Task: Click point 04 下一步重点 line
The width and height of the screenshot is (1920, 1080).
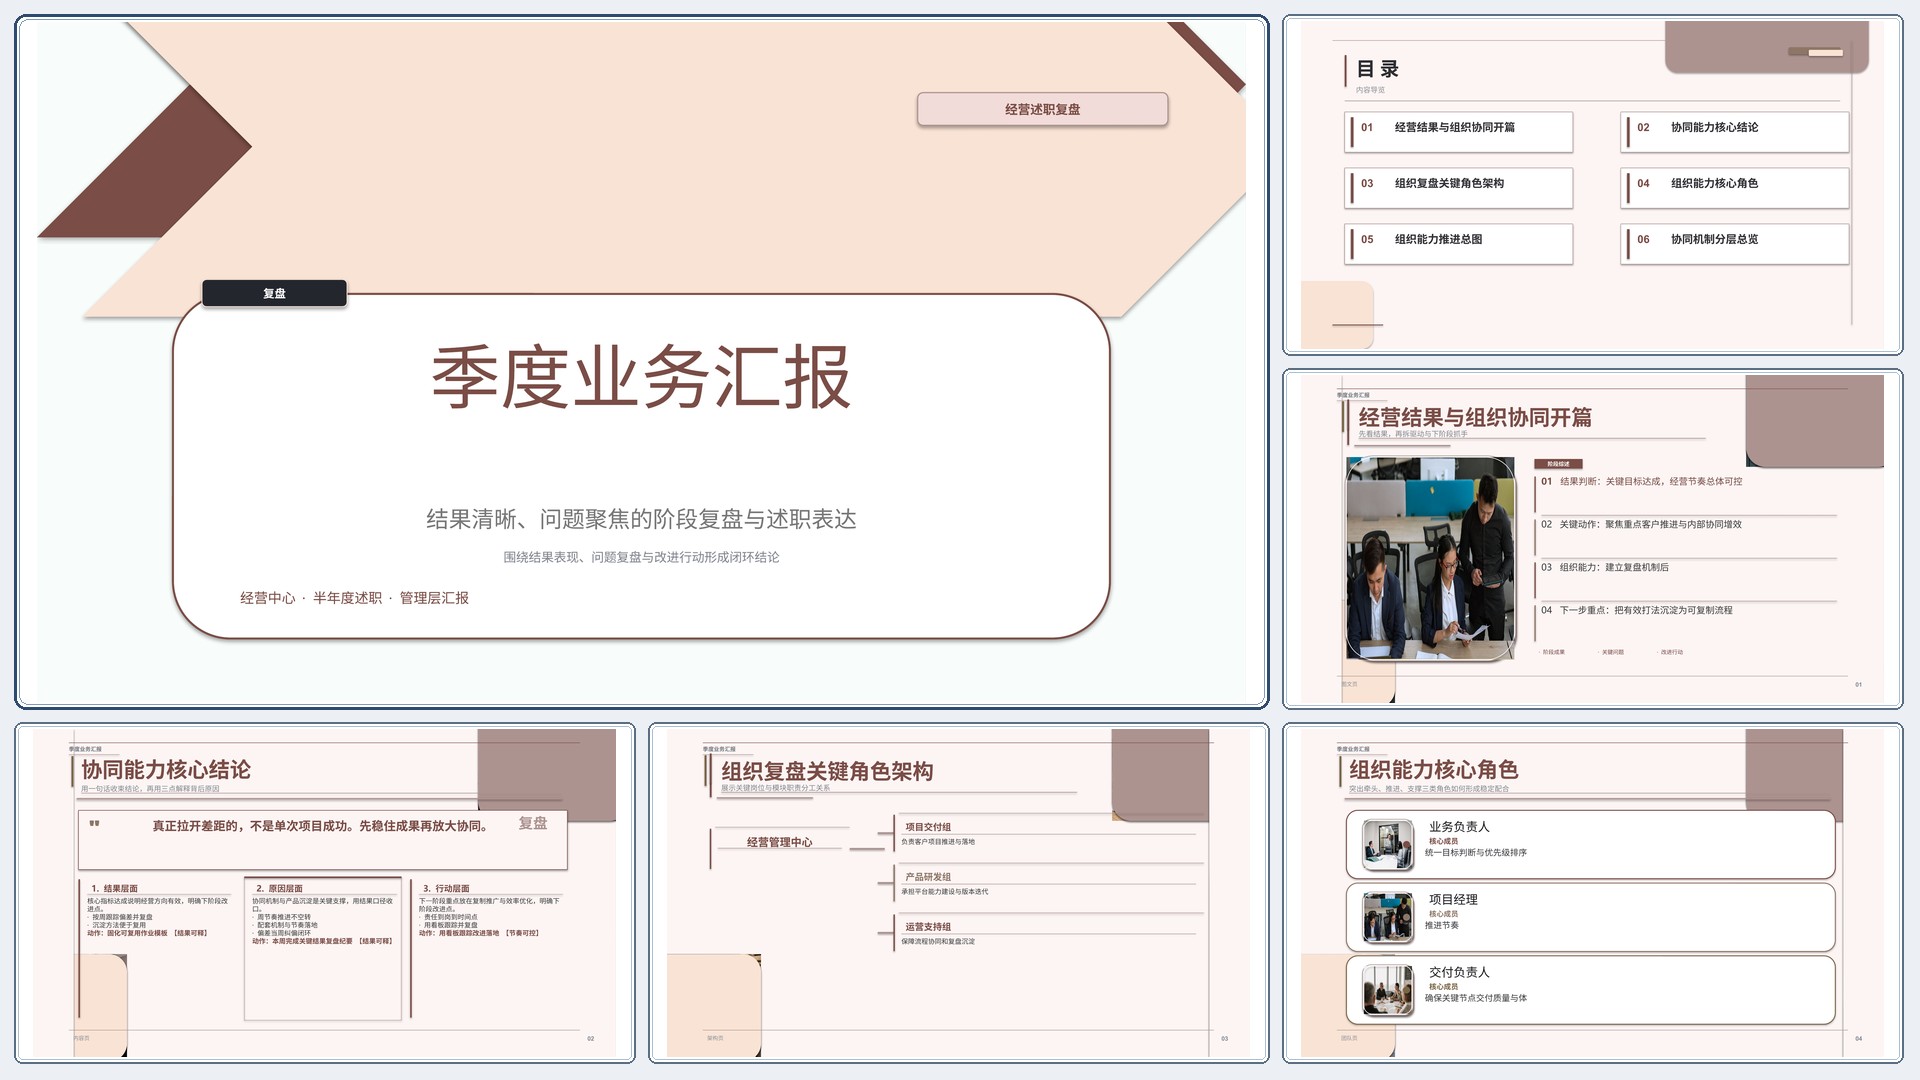Action: click(x=1636, y=610)
